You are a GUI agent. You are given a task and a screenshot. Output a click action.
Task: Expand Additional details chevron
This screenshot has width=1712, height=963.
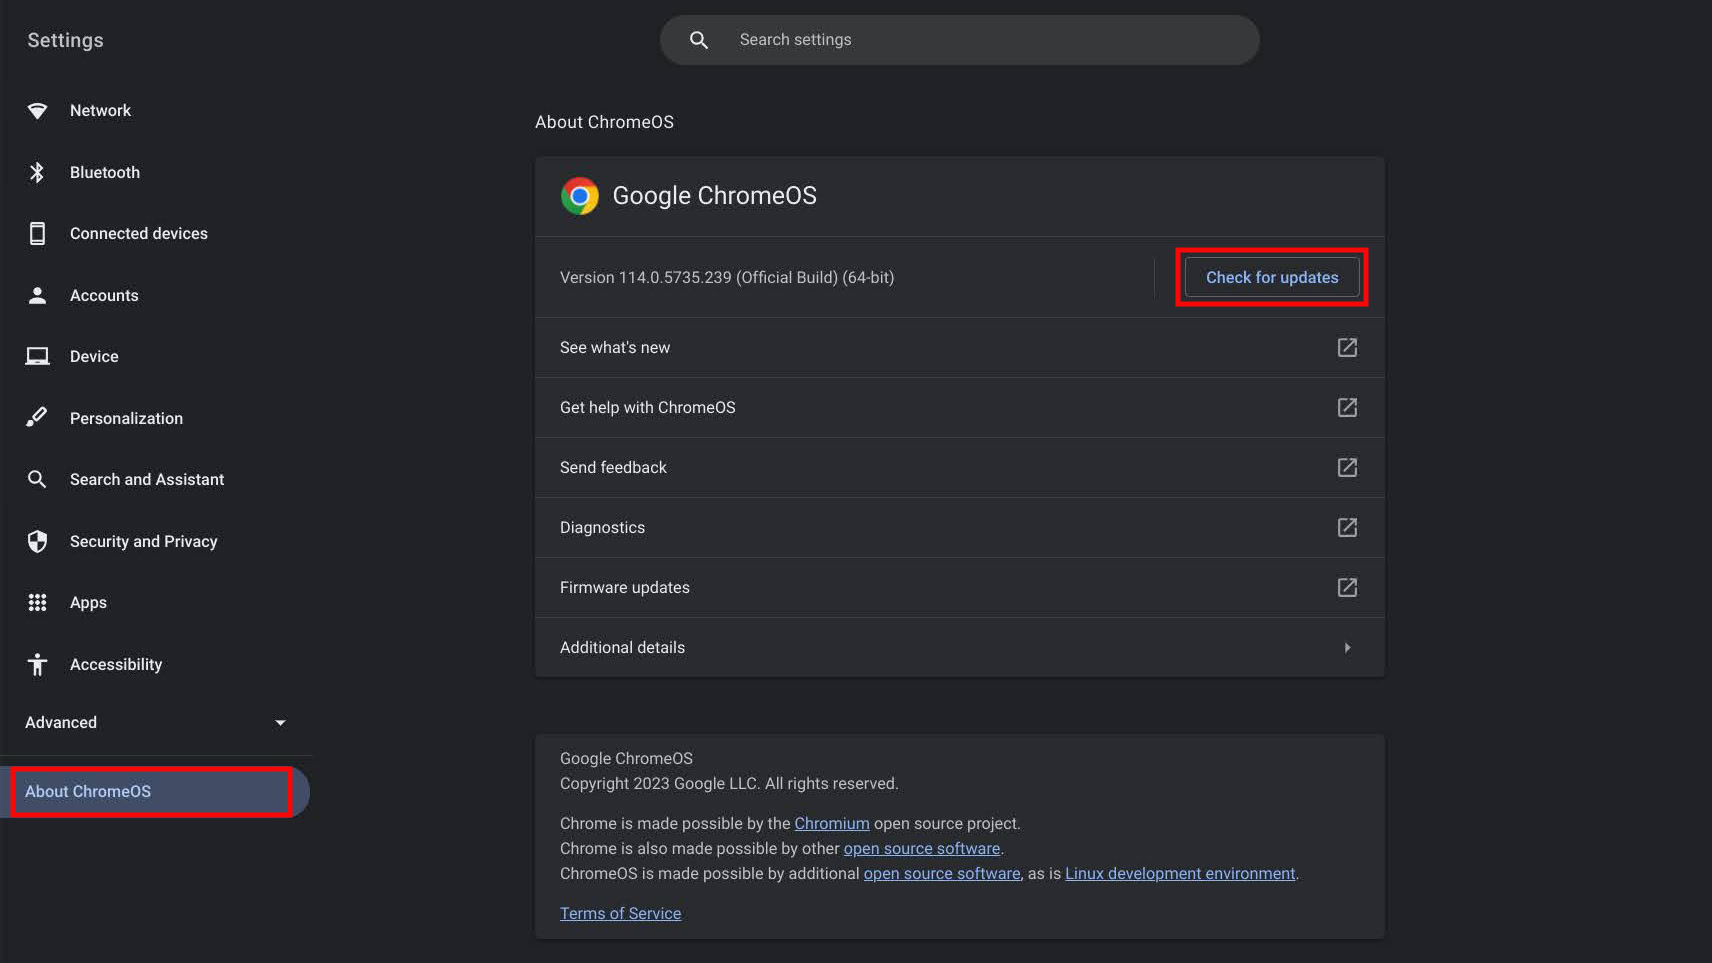pos(1347,648)
